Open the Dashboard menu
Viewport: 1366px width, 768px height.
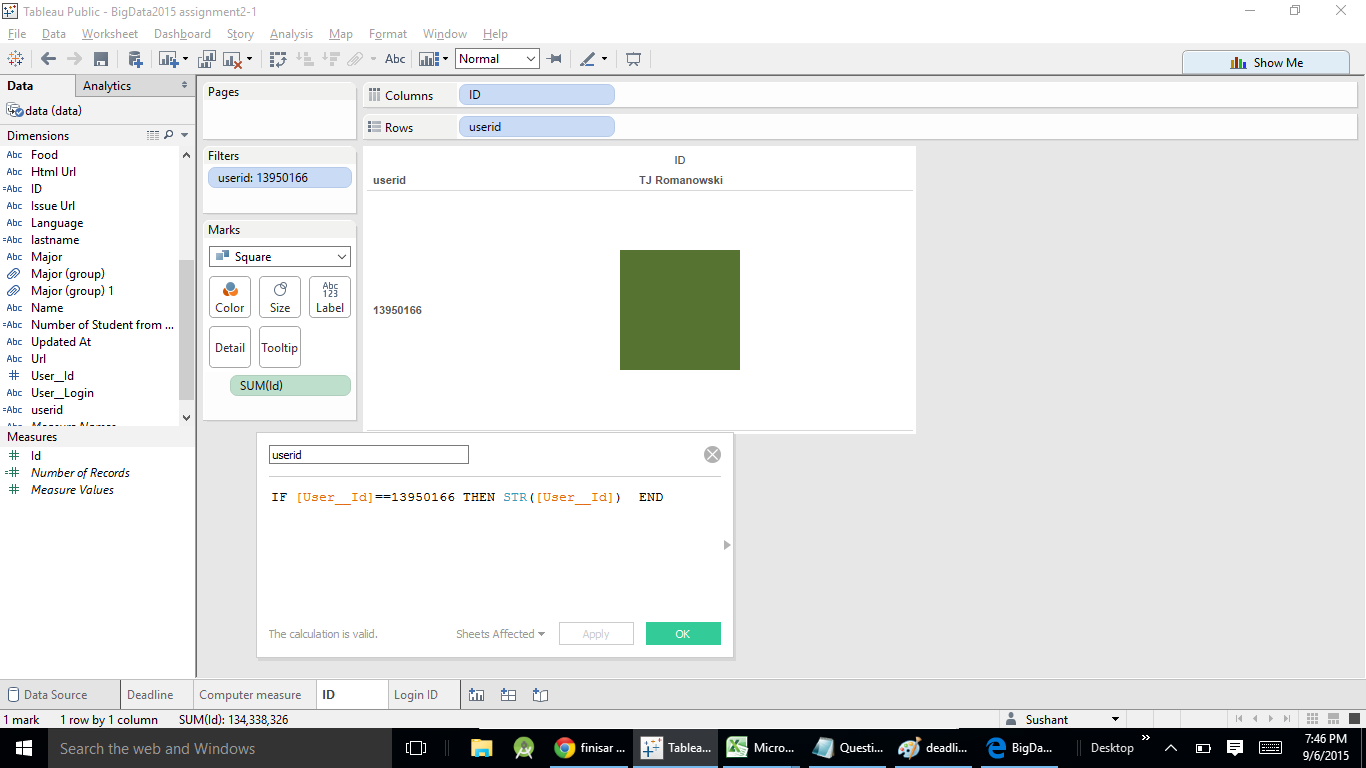(x=182, y=33)
